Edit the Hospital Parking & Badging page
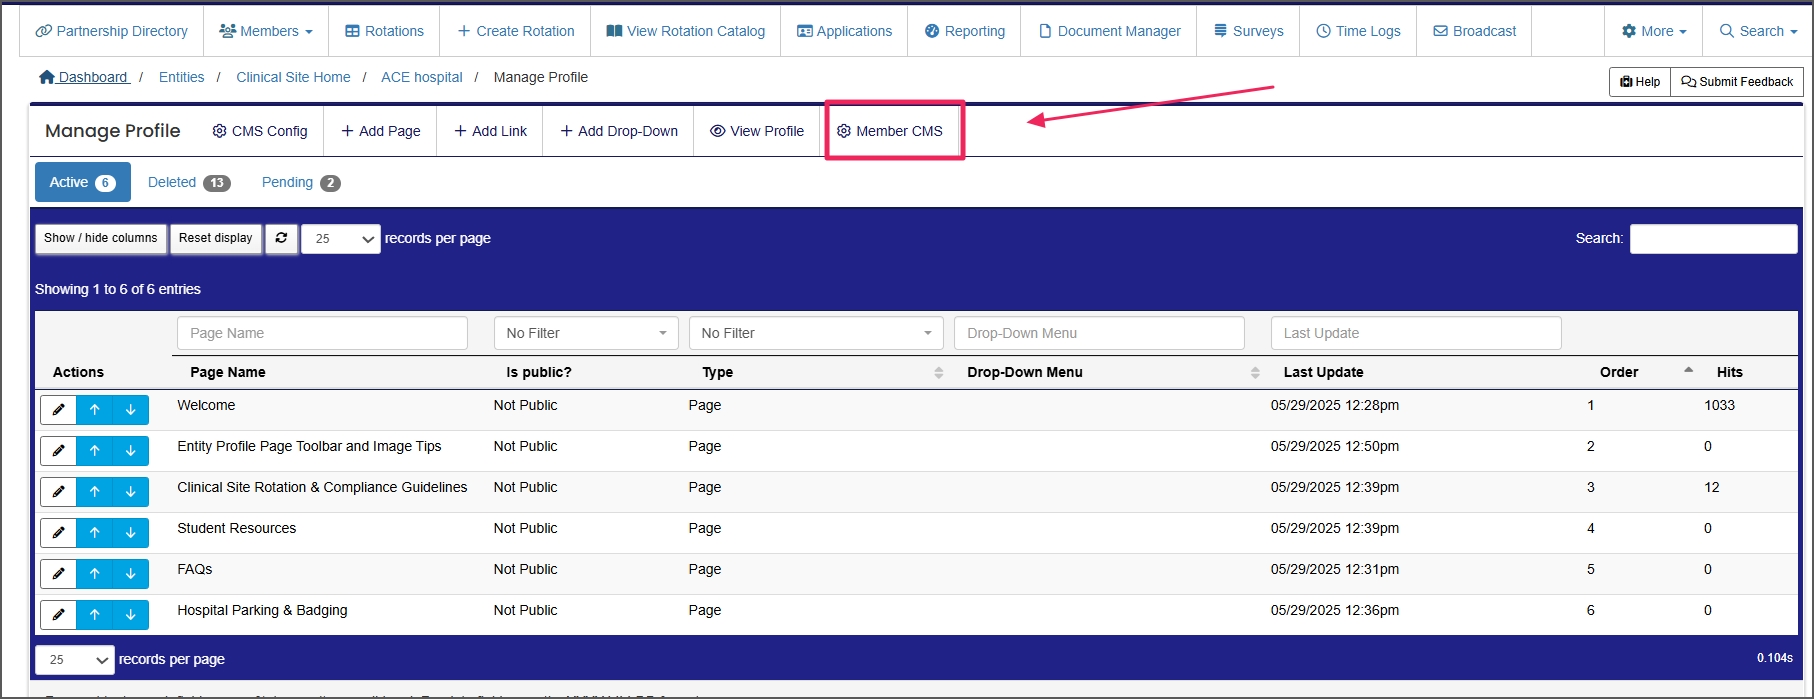Screen dimensions: 1814x699 coord(58,615)
